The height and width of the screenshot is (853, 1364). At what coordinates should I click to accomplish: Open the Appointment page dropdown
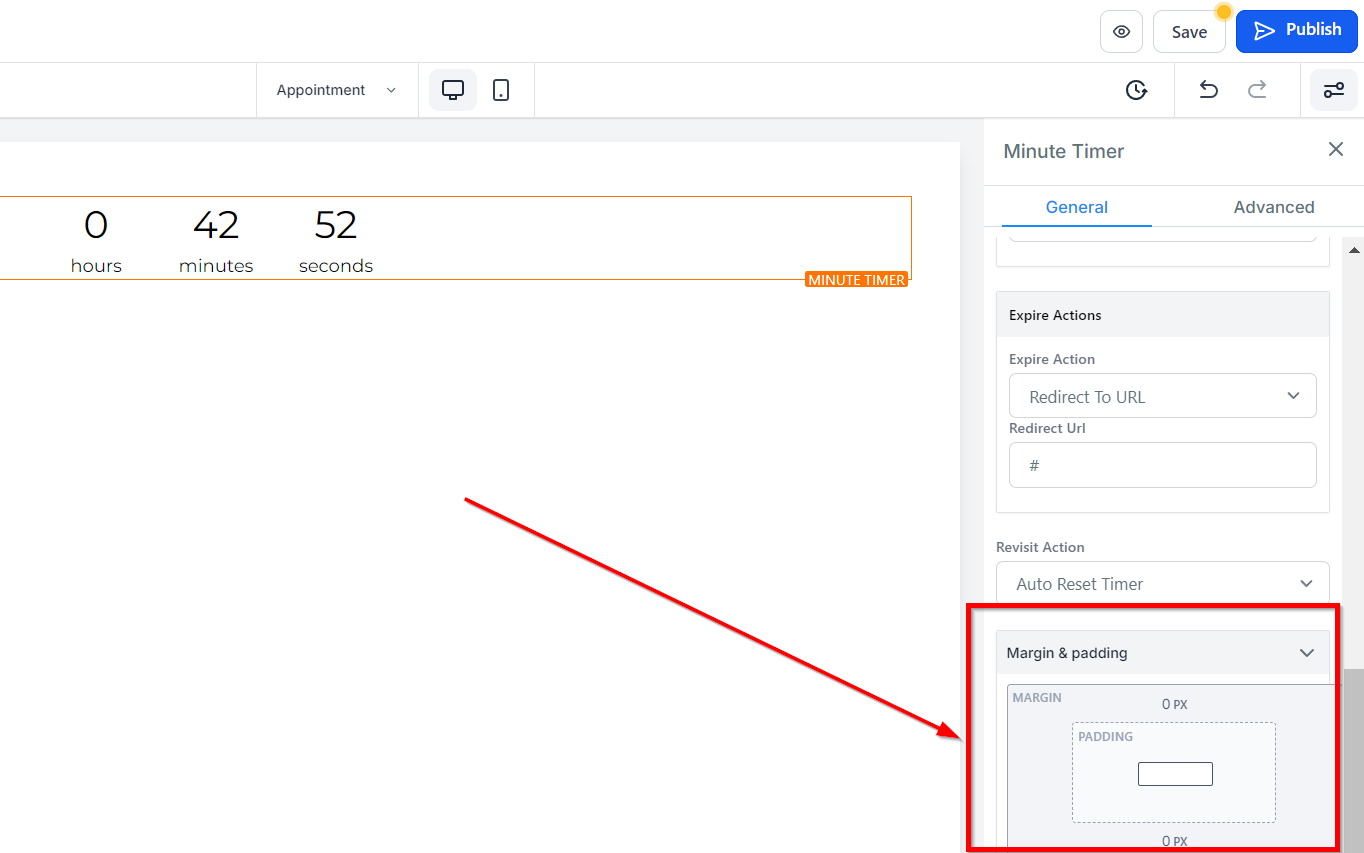pos(336,90)
